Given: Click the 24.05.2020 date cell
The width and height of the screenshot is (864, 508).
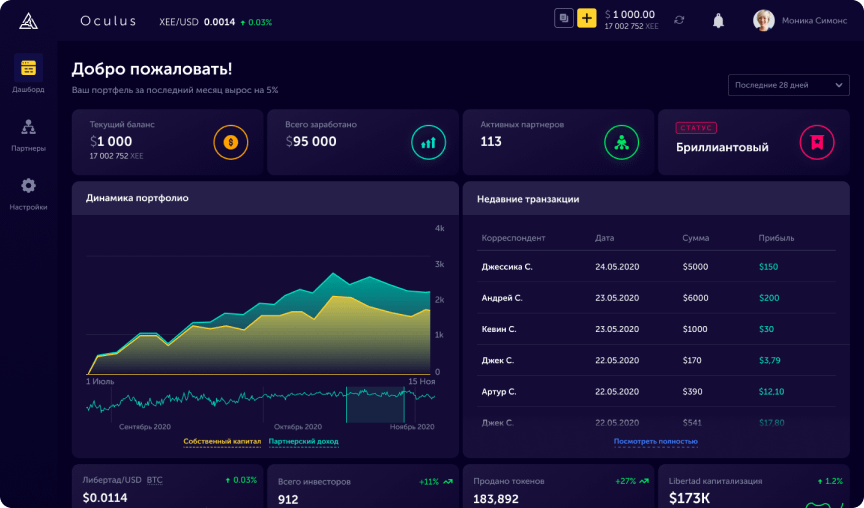Looking at the screenshot, I should [x=617, y=267].
